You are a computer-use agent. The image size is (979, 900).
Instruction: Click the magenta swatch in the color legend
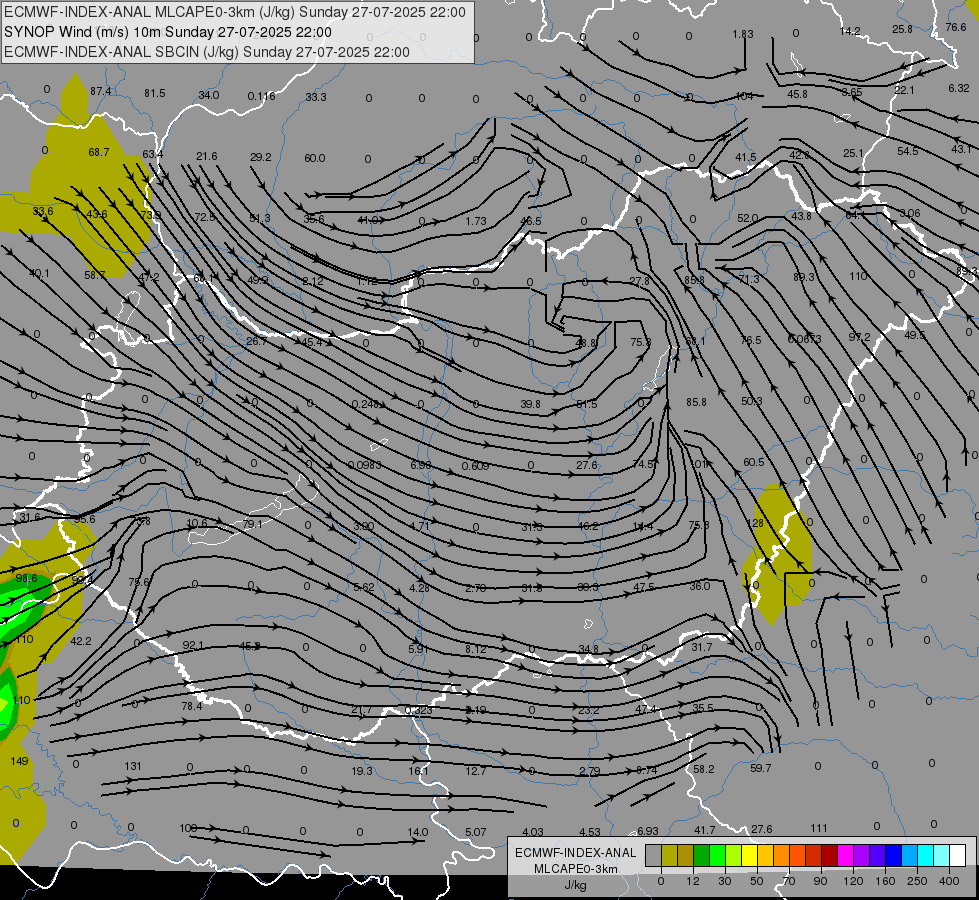pos(846,856)
